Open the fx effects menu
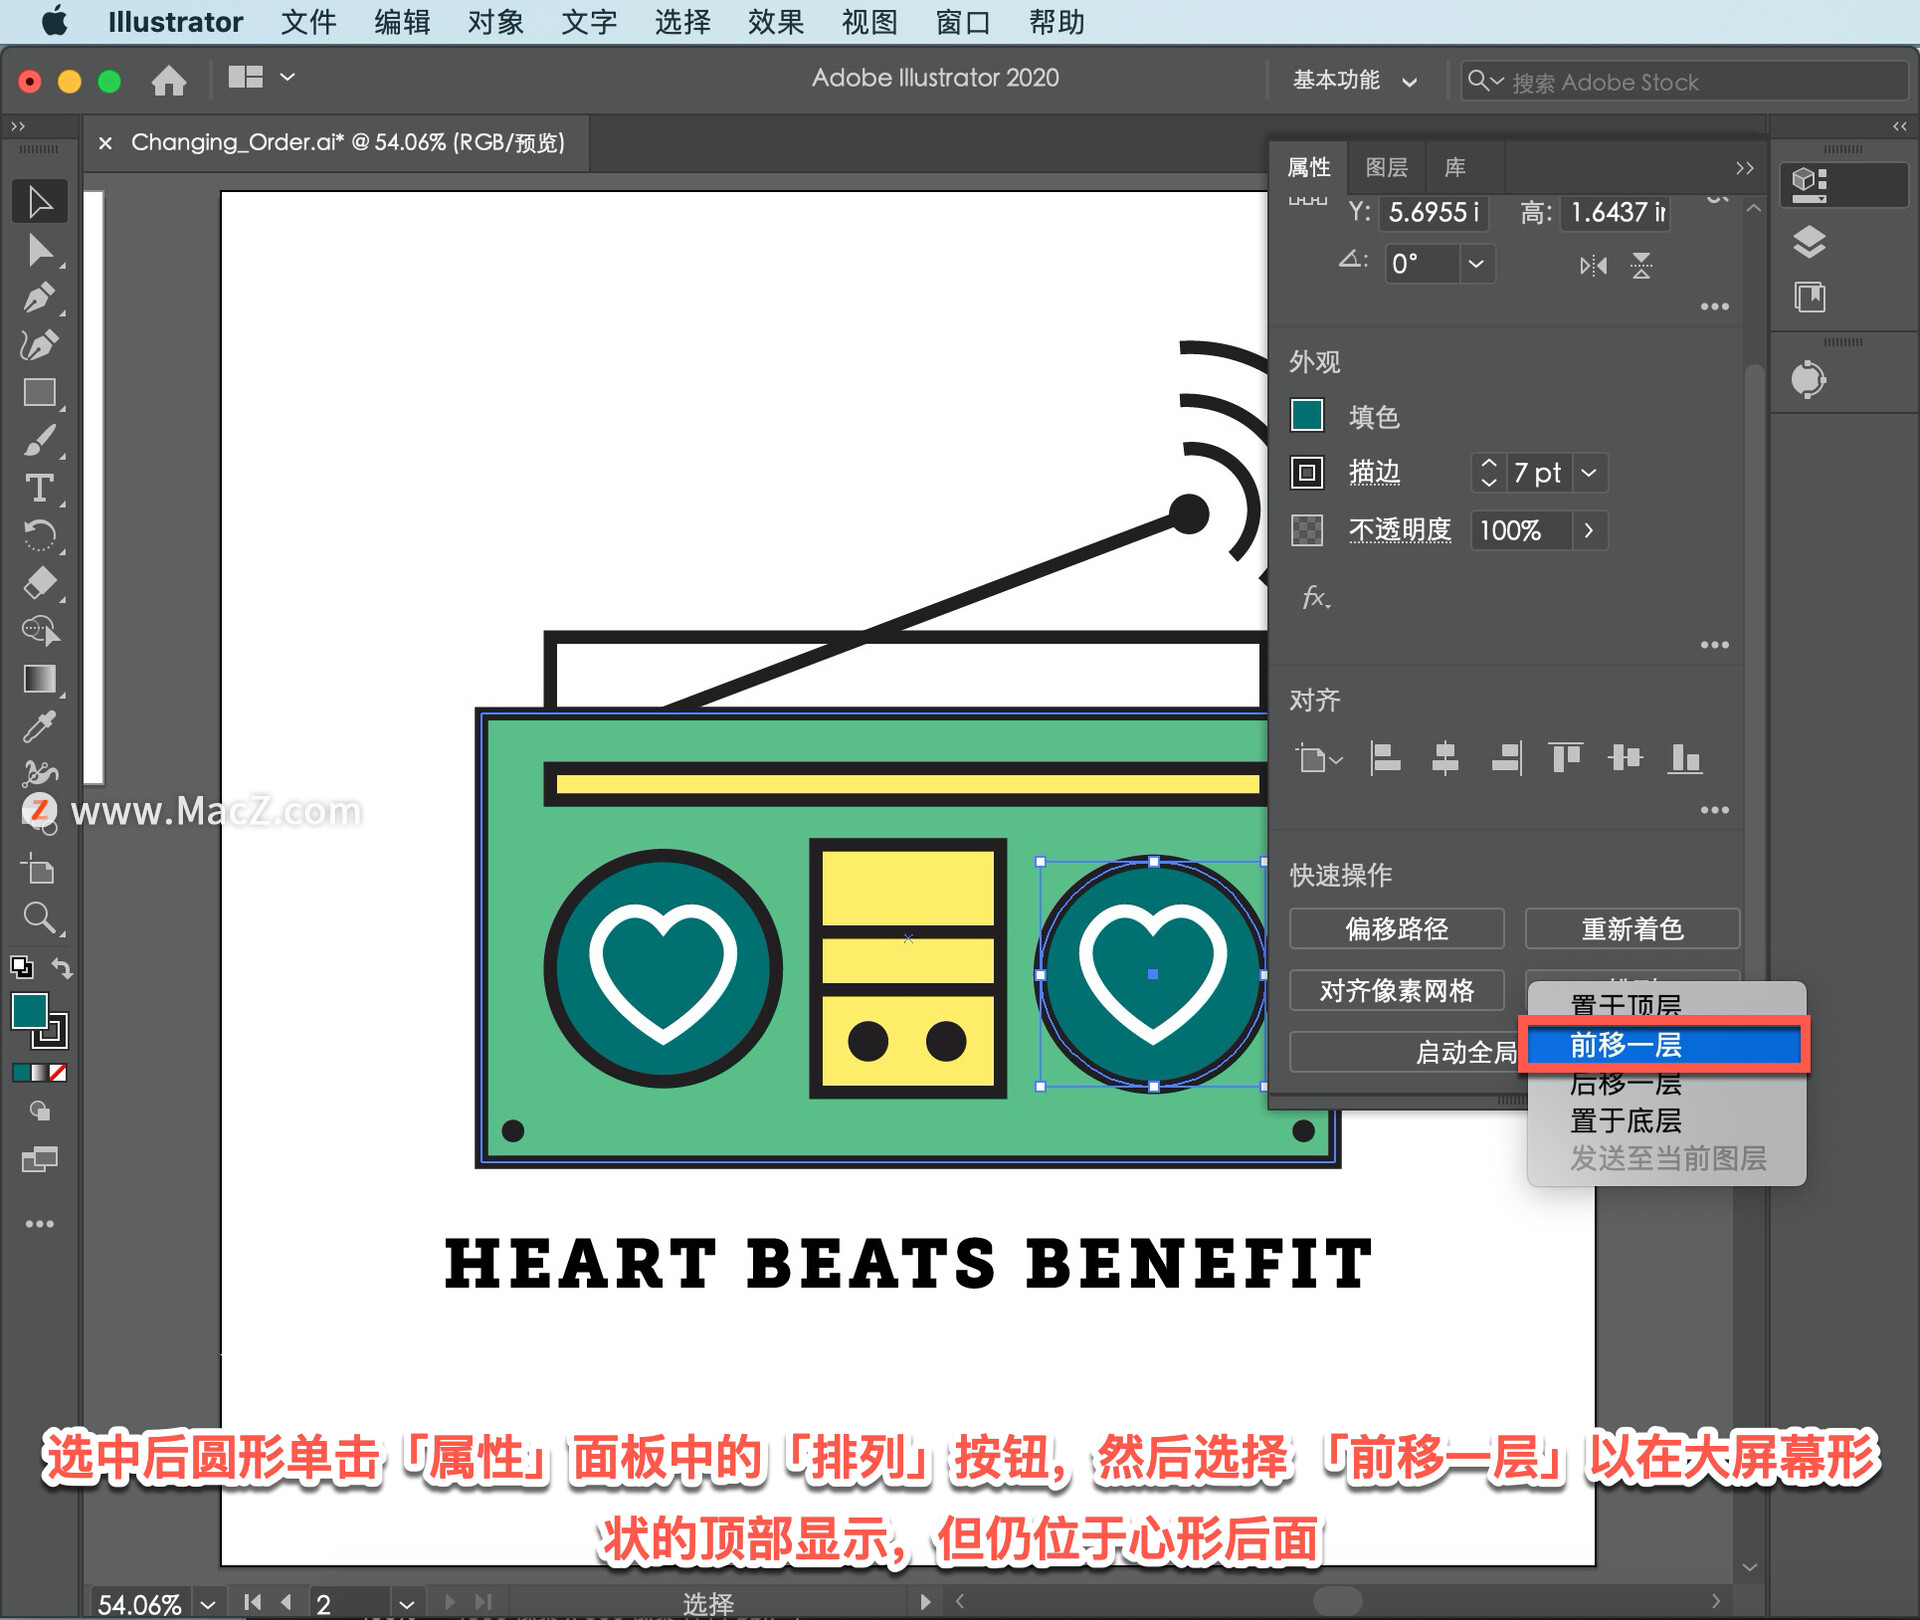The image size is (1920, 1620). [x=1316, y=598]
